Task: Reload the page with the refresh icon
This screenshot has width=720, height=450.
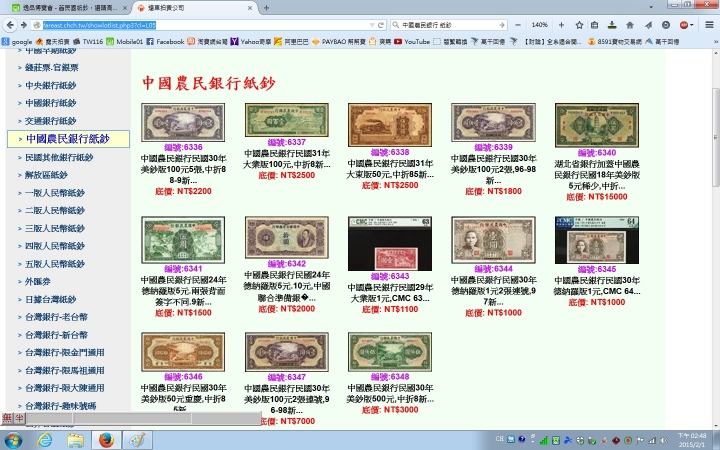Action: pyautogui.click(x=381, y=25)
